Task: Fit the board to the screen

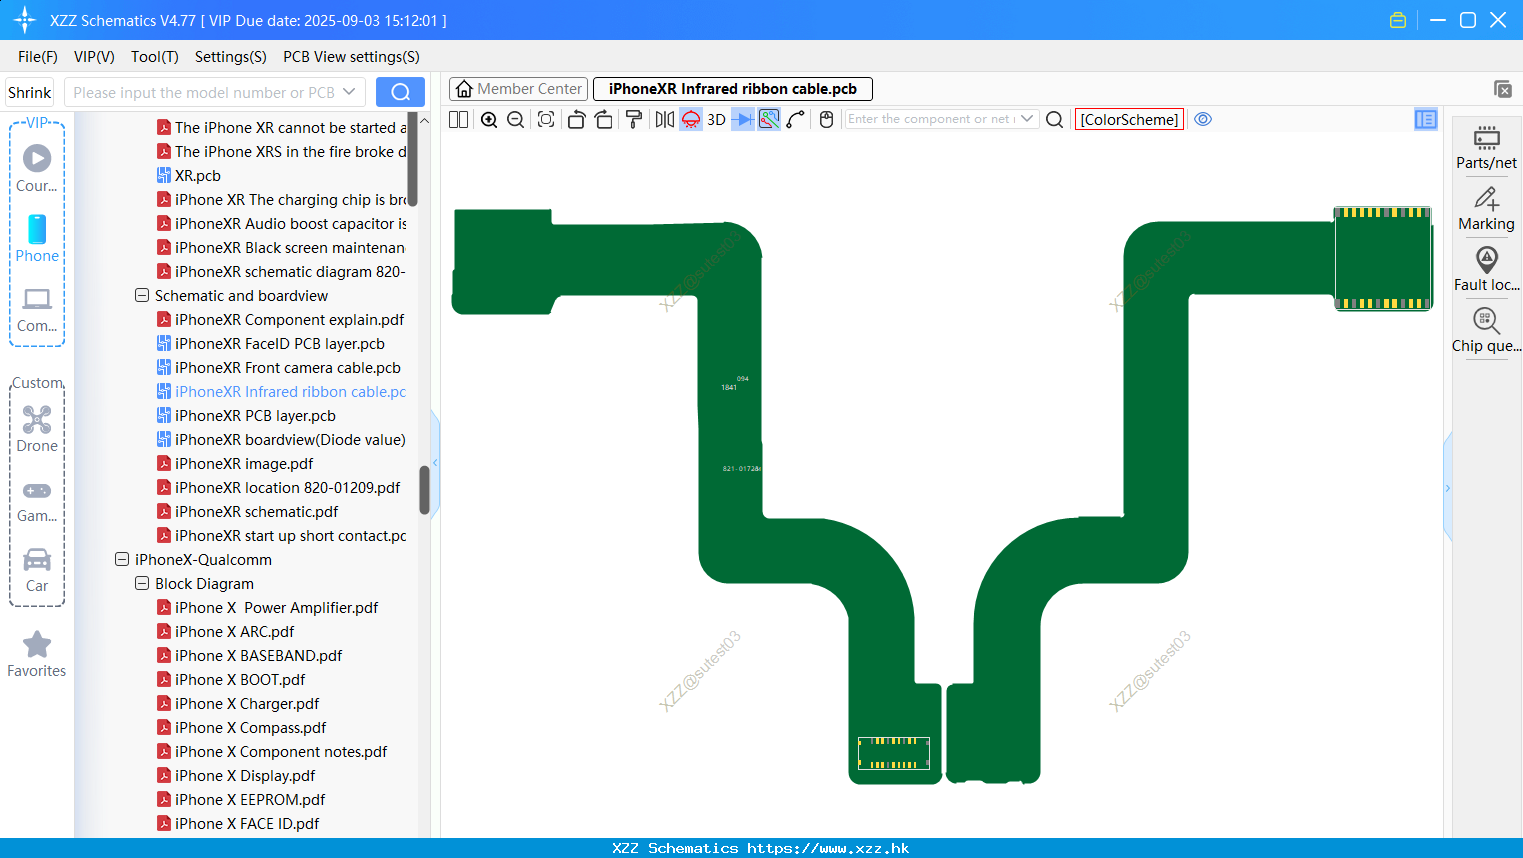Action: pos(546,119)
